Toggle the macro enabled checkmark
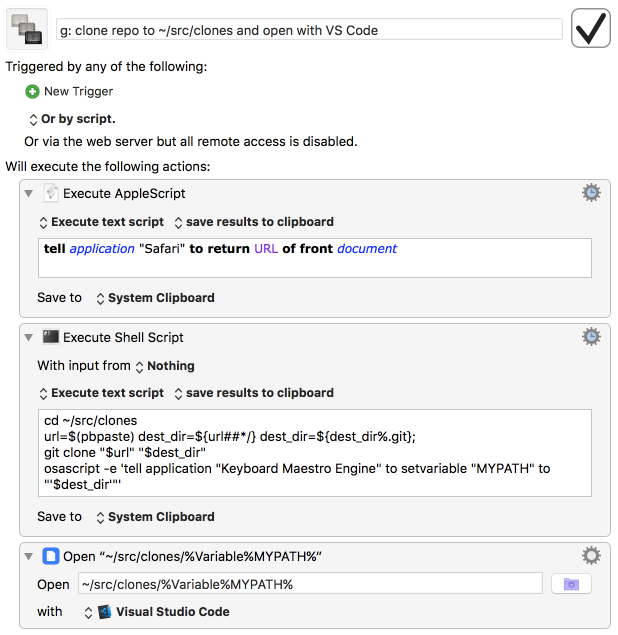This screenshot has height=635, width=618. coord(591,29)
